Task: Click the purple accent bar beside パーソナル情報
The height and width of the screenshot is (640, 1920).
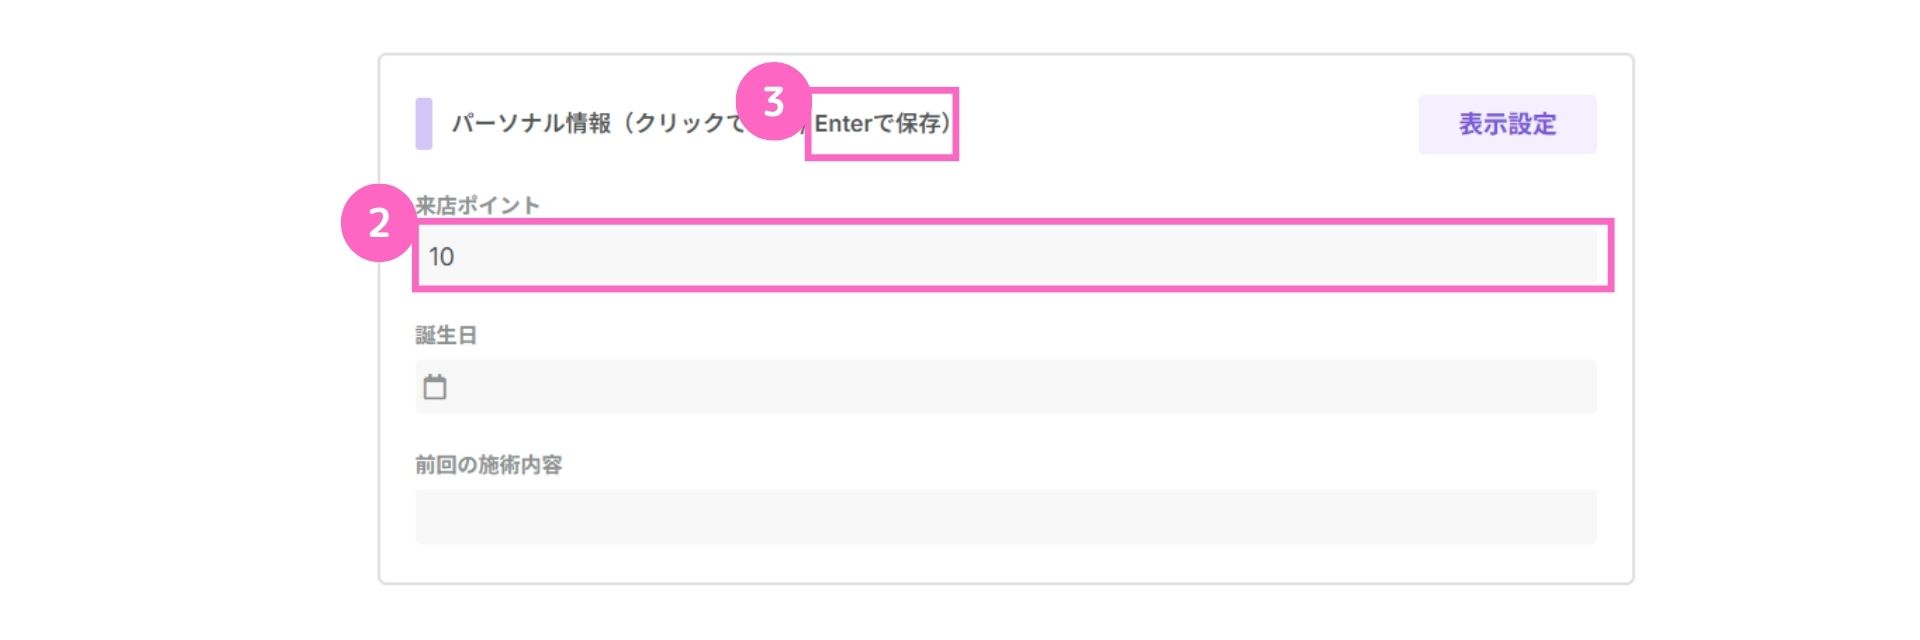Action: click(x=424, y=124)
